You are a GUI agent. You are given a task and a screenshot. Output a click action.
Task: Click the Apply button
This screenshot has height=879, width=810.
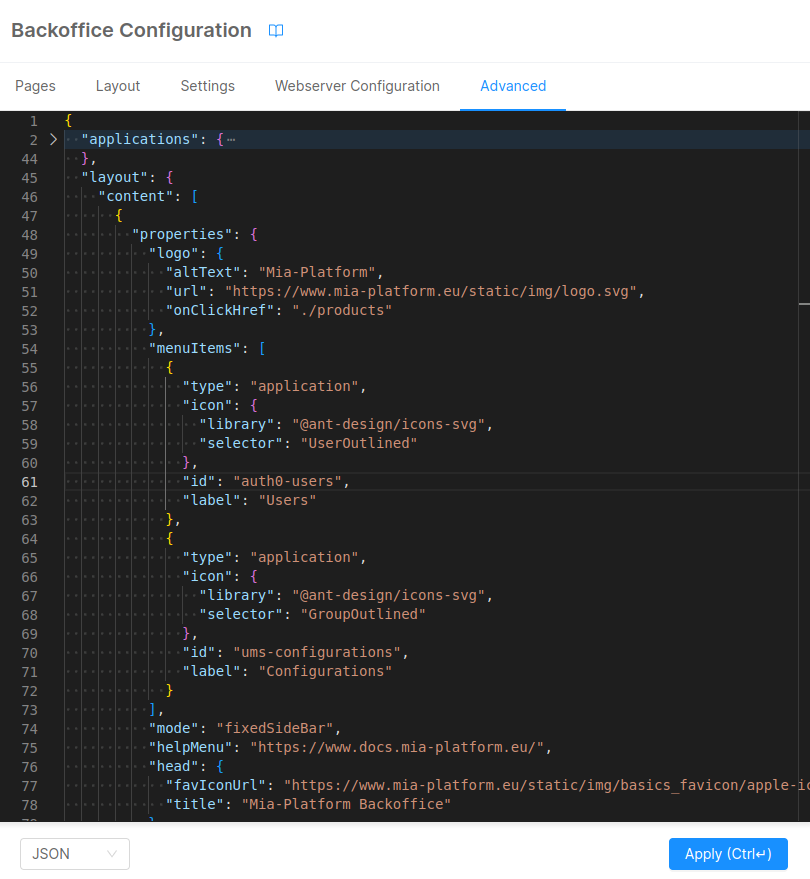coord(728,854)
